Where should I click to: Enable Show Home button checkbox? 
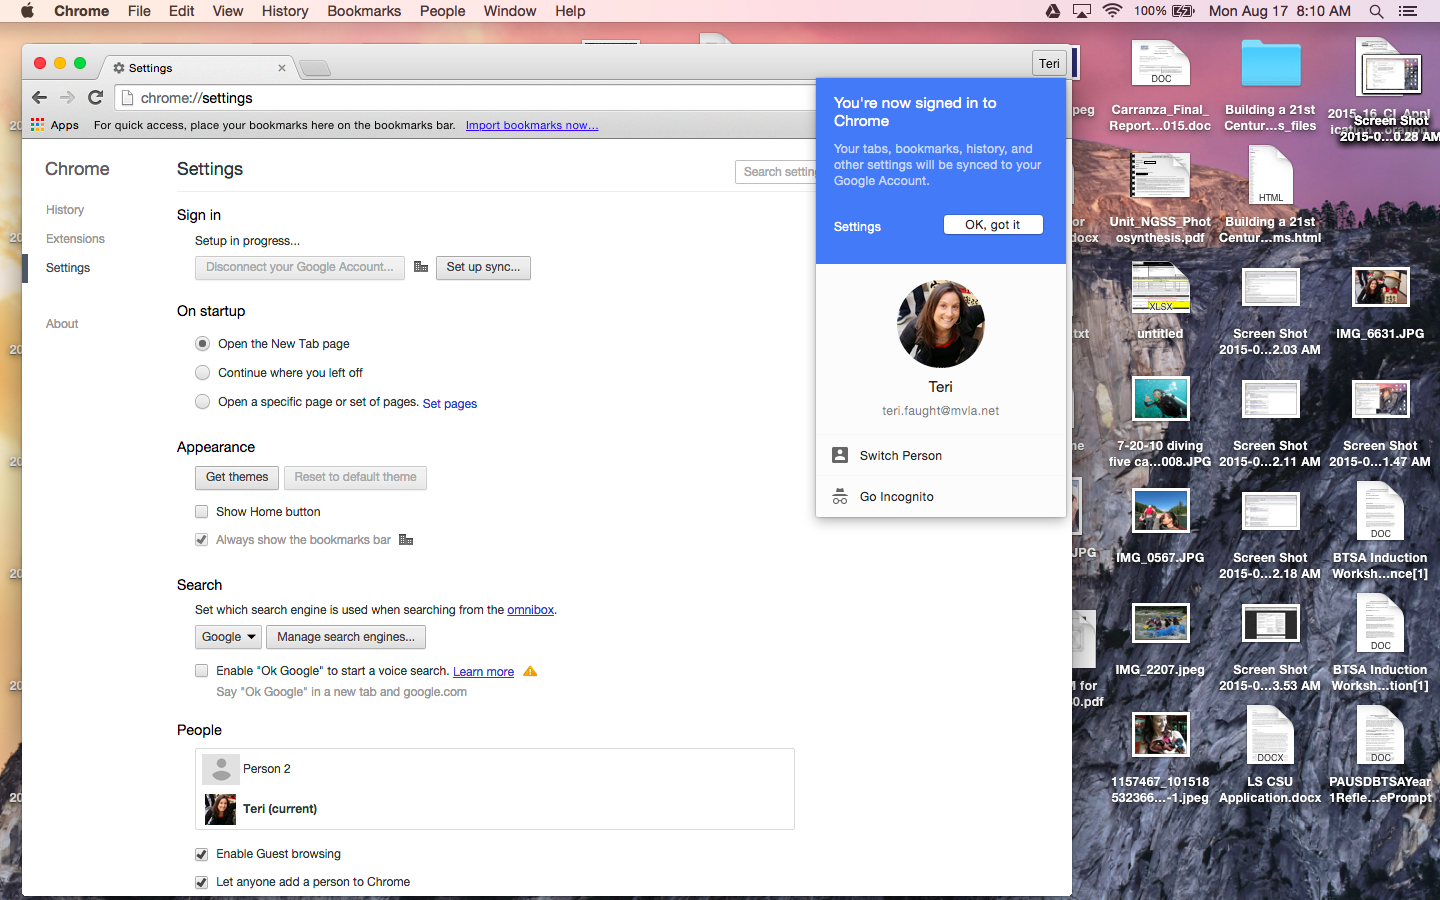point(202,512)
